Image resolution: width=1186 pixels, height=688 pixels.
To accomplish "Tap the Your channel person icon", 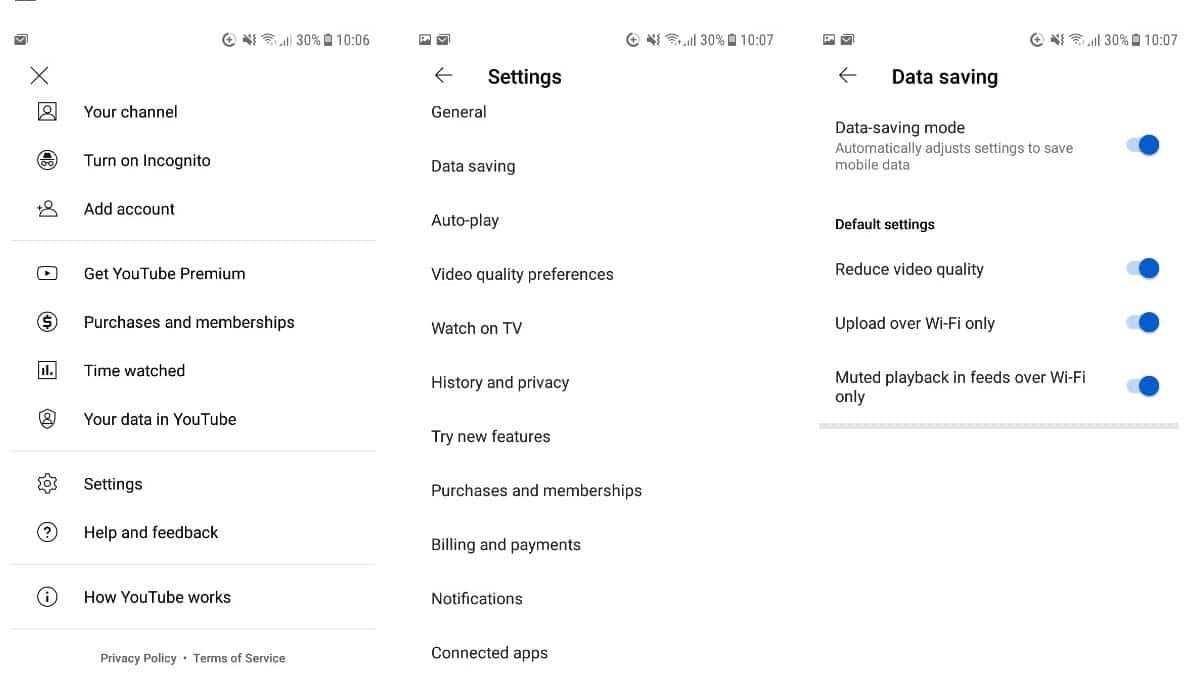I will pyautogui.click(x=47, y=112).
